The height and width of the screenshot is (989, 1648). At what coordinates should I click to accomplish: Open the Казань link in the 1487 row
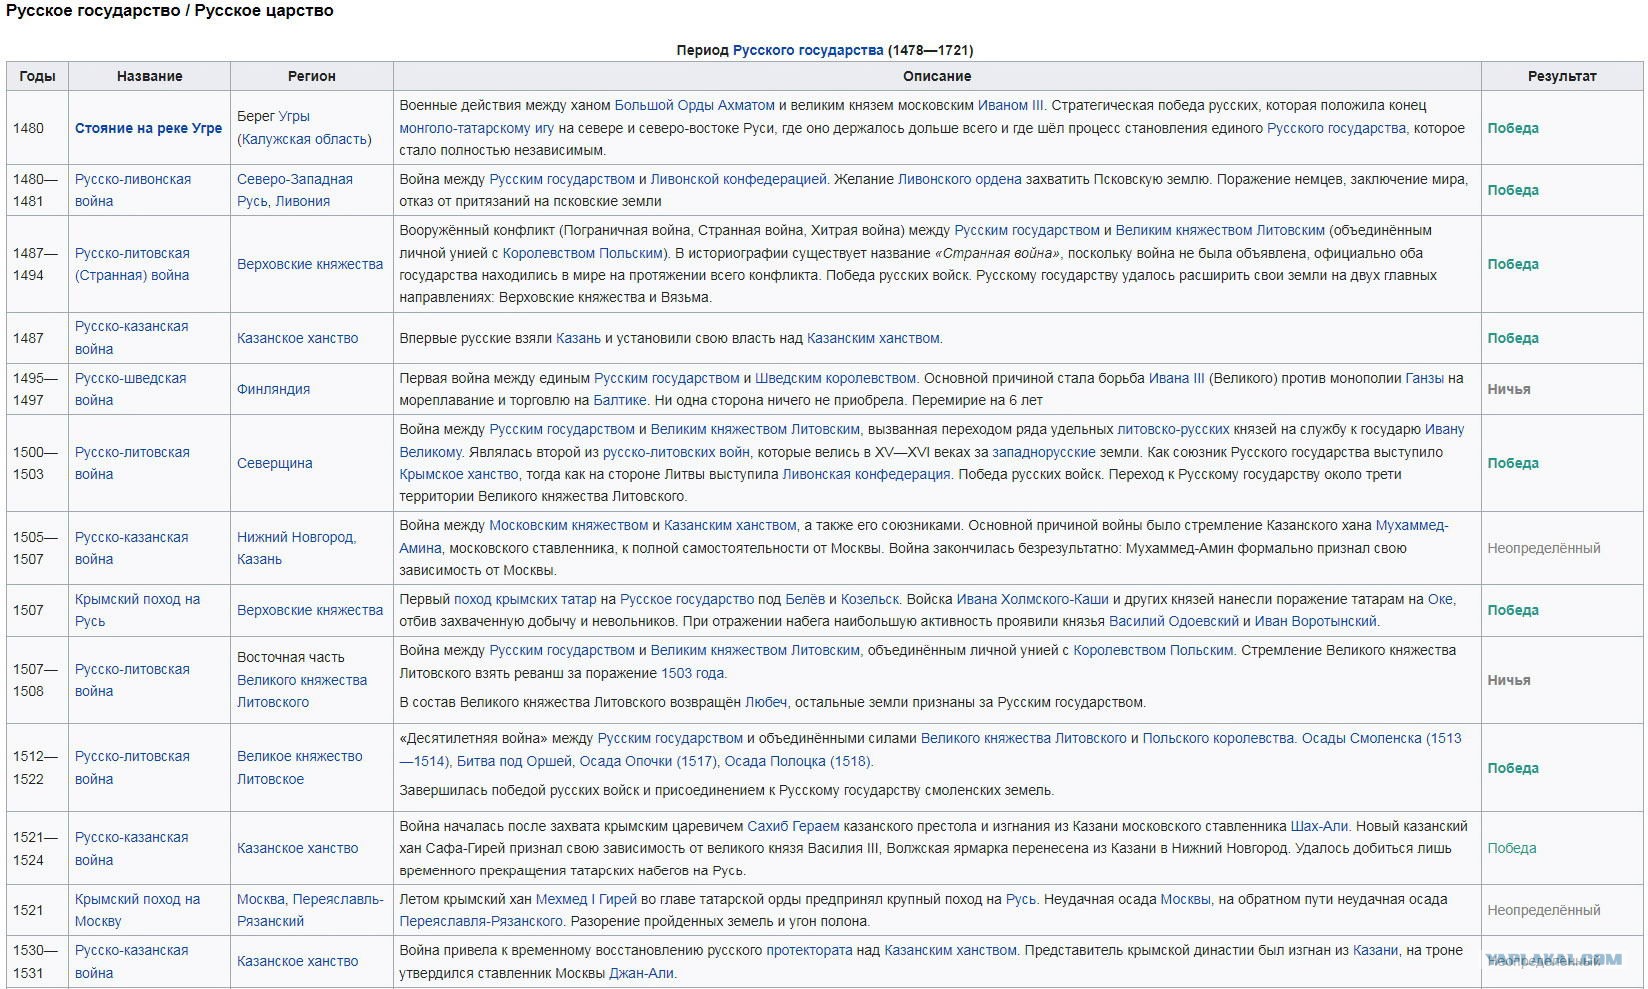(x=578, y=338)
